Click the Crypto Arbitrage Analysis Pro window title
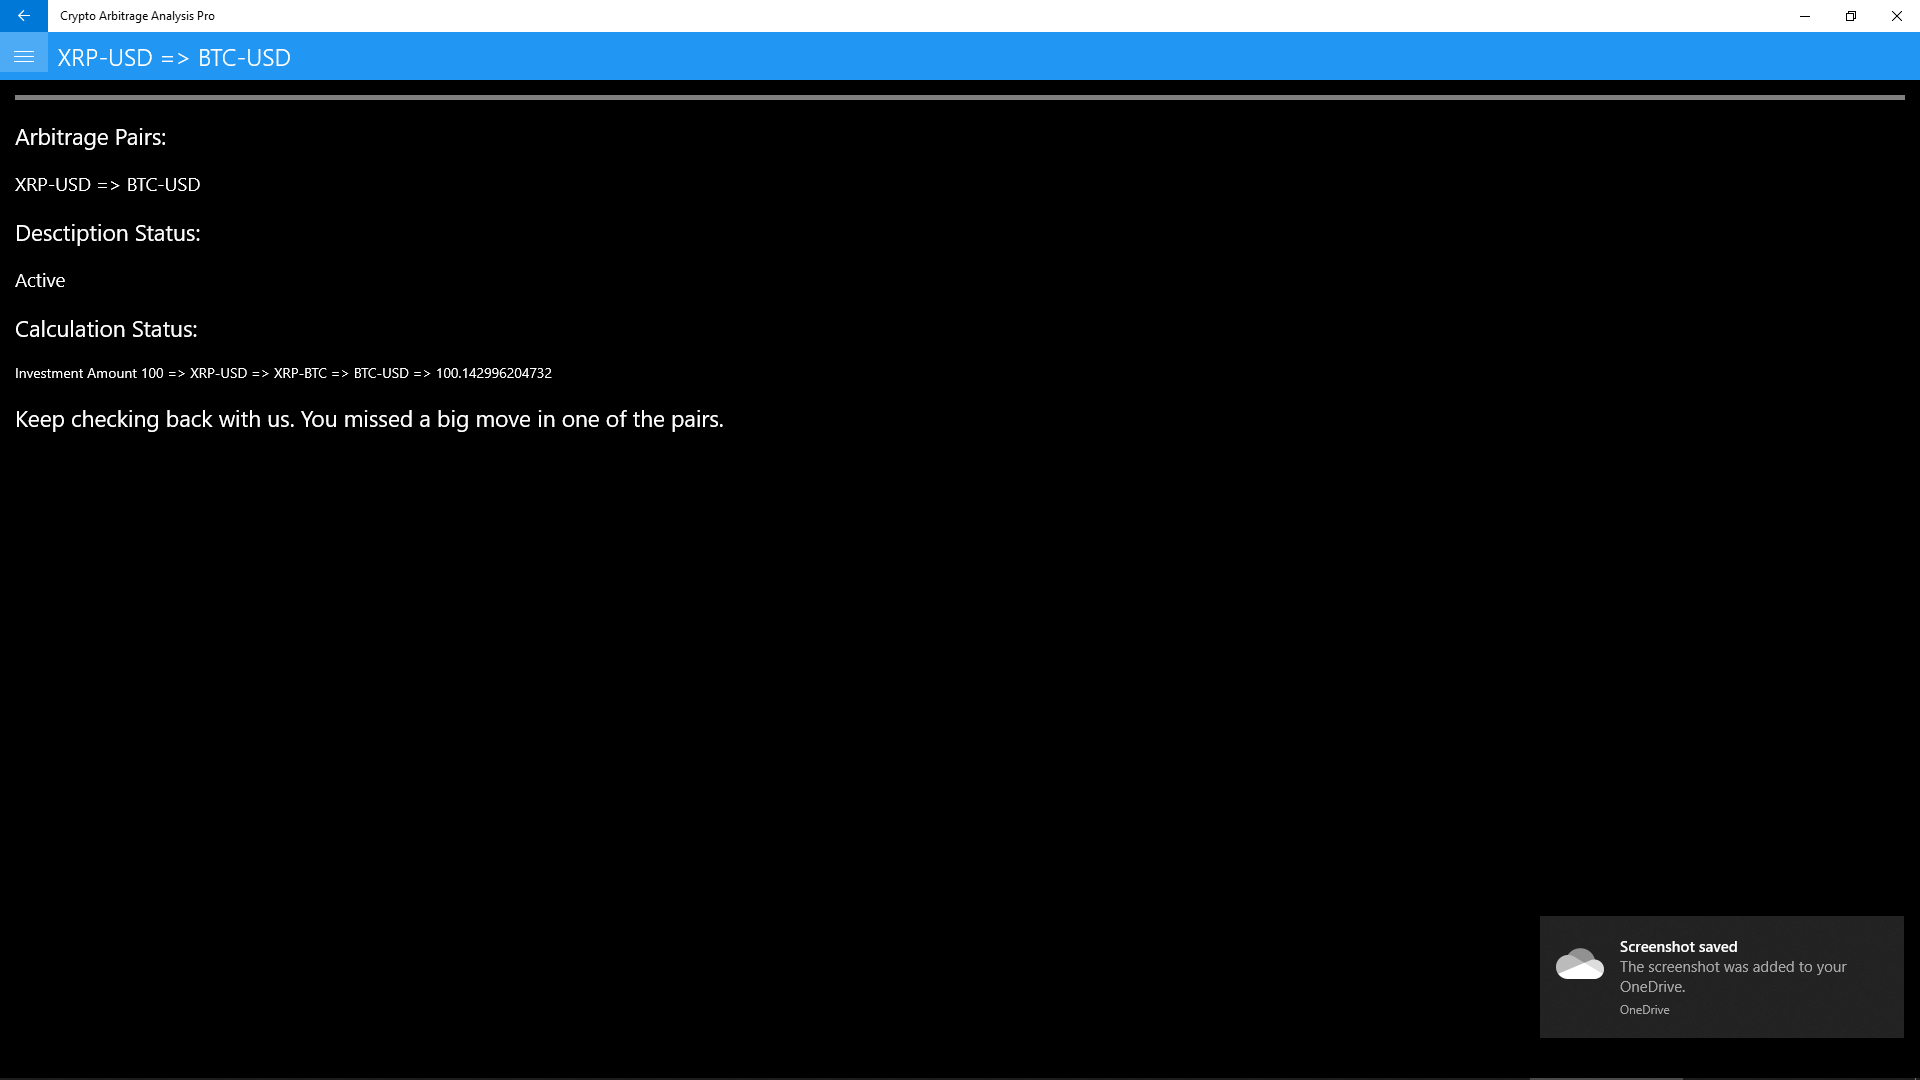 point(137,16)
